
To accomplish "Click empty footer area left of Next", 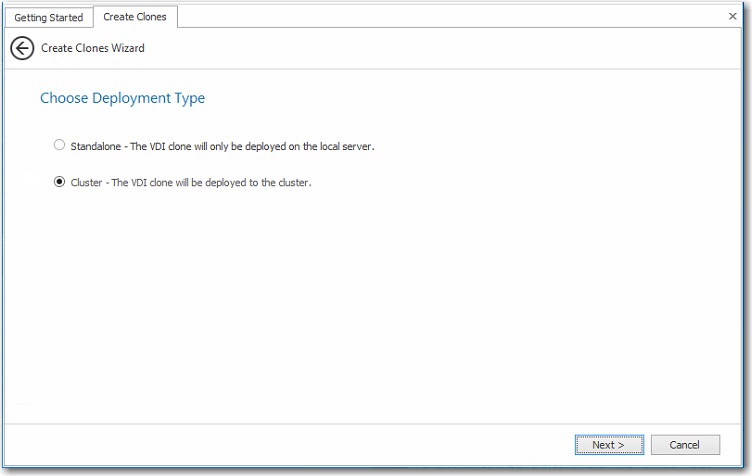I will pos(300,444).
